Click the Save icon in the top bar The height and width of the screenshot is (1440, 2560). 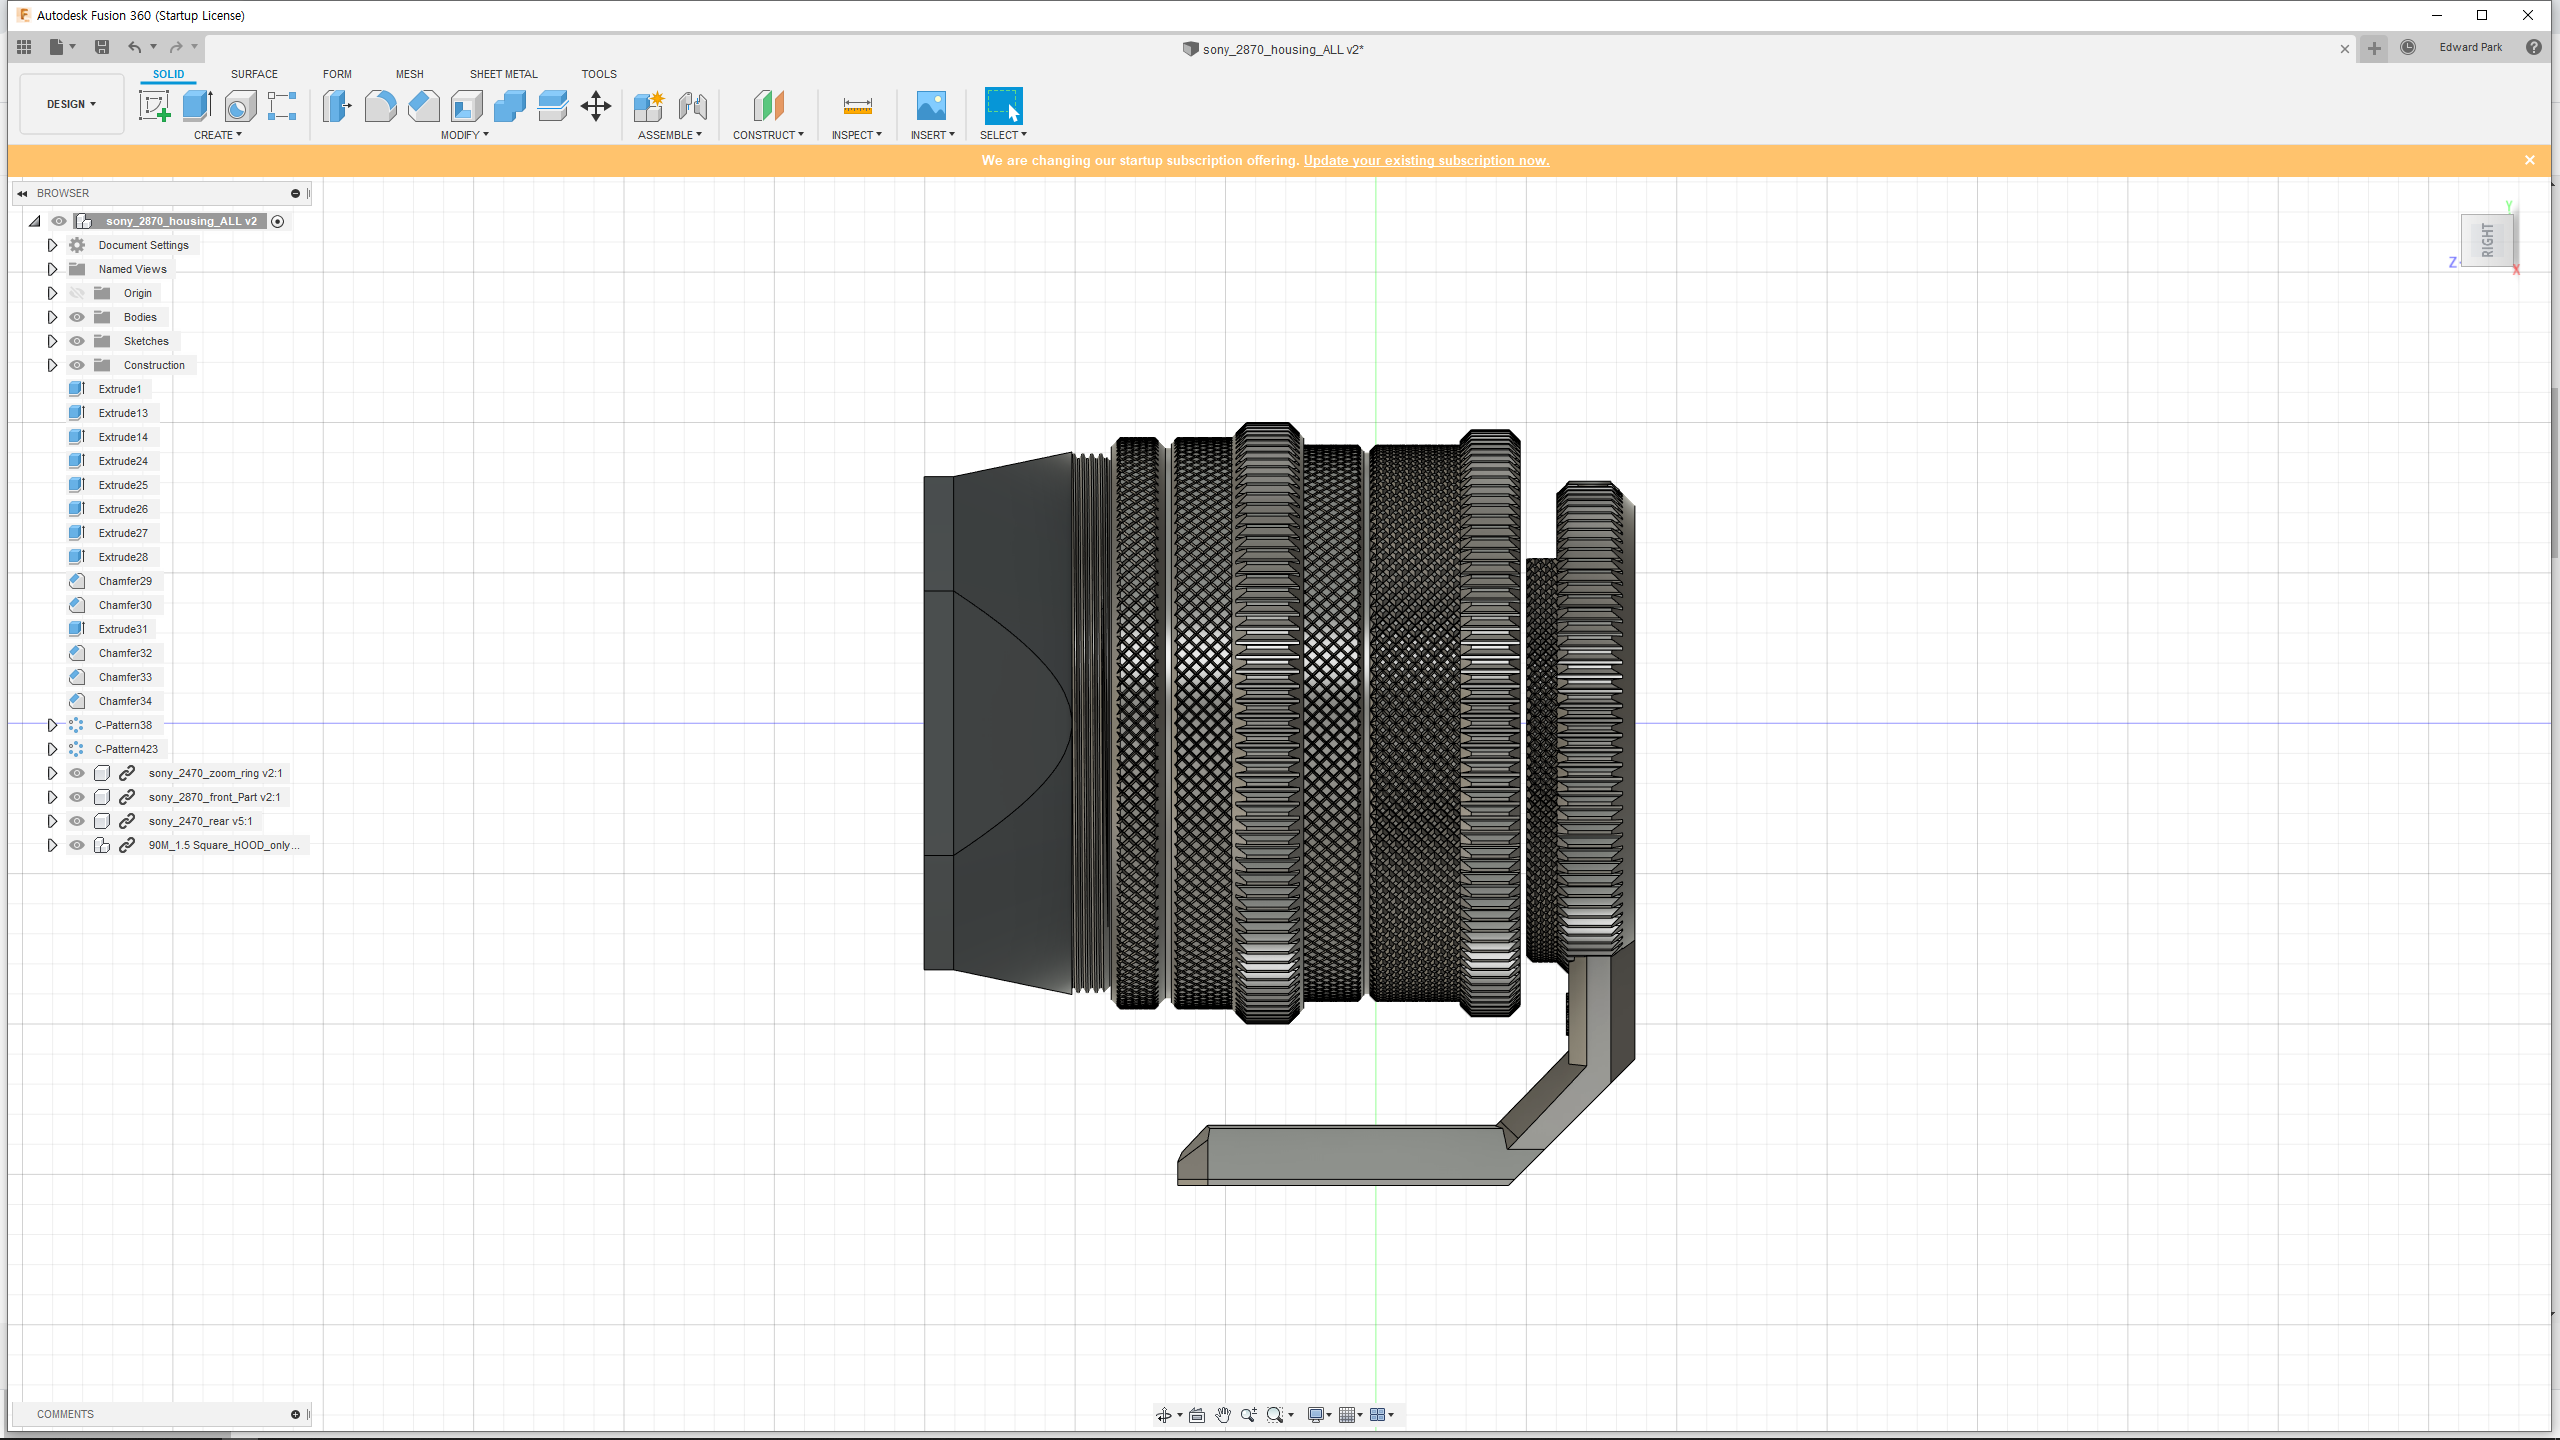(x=101, y=47)
